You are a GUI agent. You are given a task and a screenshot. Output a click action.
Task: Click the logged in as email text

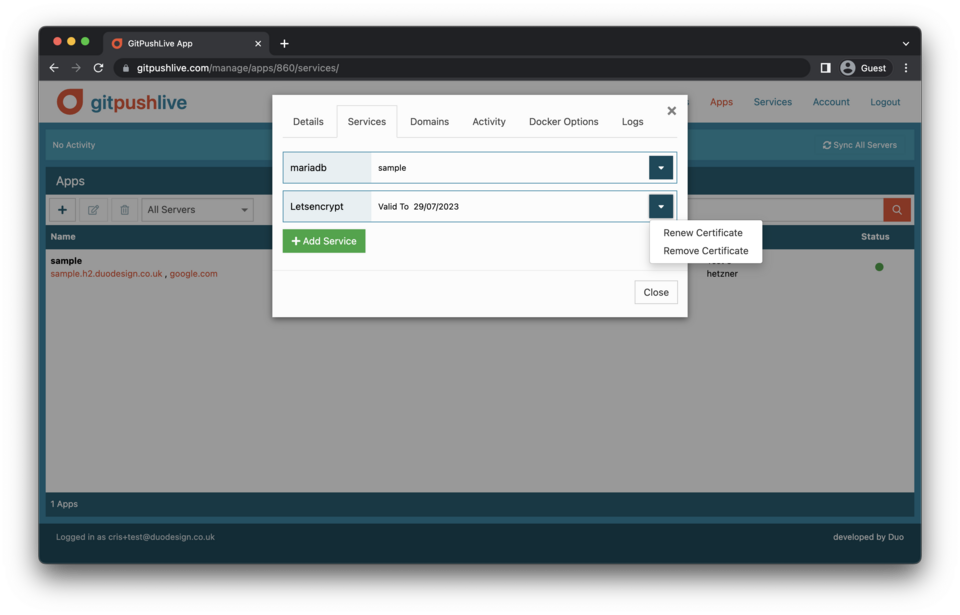pyautogui.click(x=135, y=537)
